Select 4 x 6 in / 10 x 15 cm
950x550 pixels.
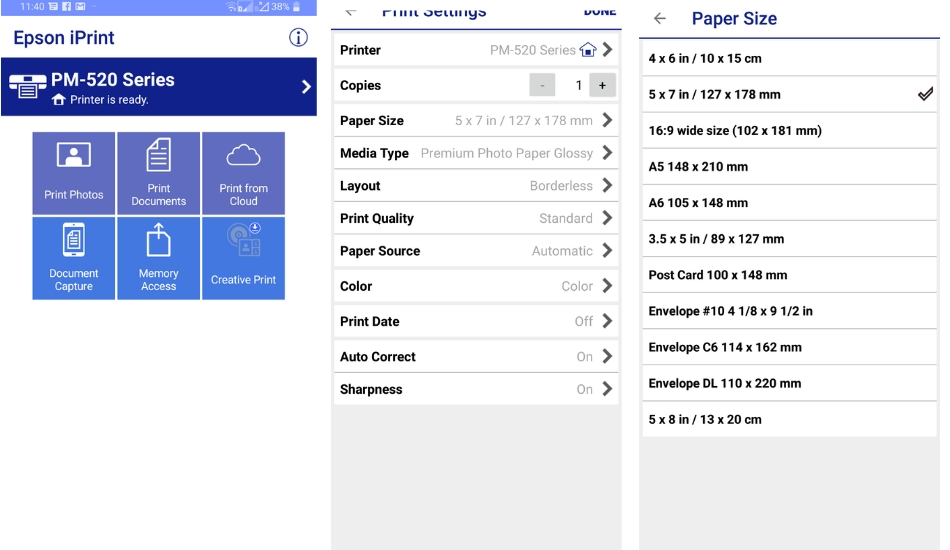pos(789,59)
